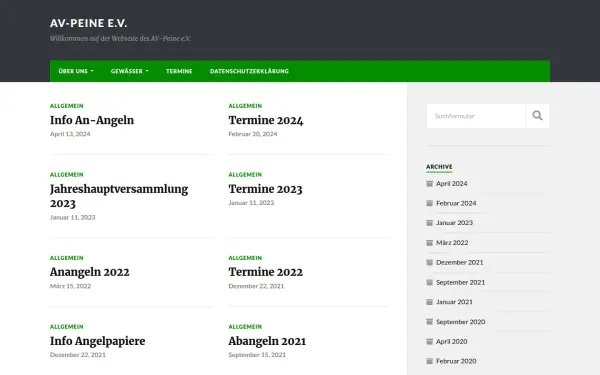
Task: Open the Termine 2023 post
Action: (265, 189)
